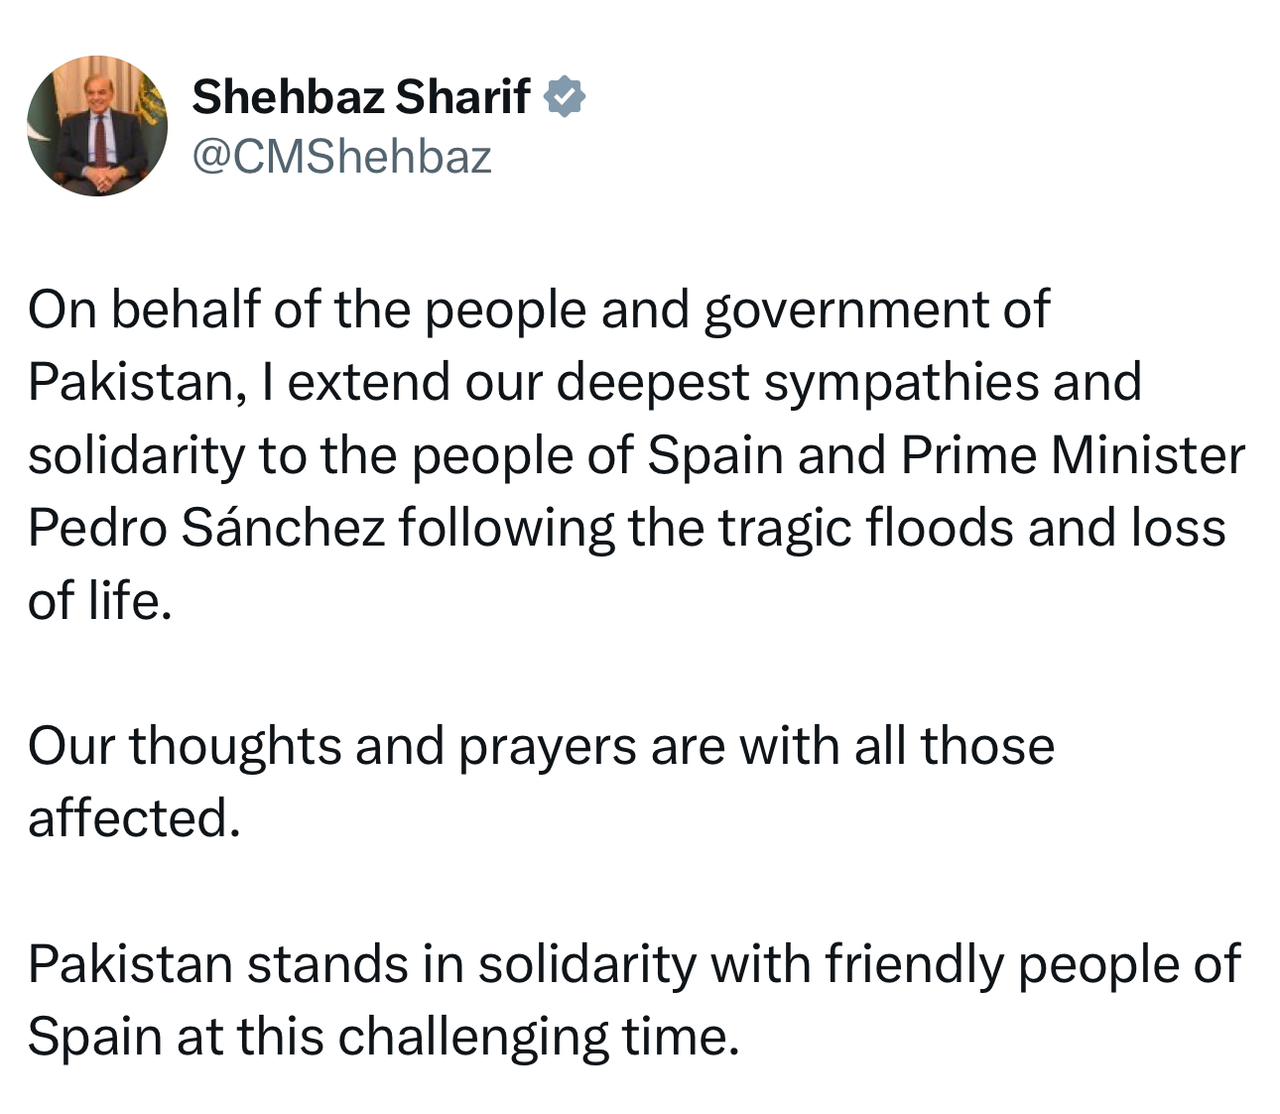Viewport: 1280px width, 1114px height.
Task: Click the word "affected."
Action: point(134,818)
